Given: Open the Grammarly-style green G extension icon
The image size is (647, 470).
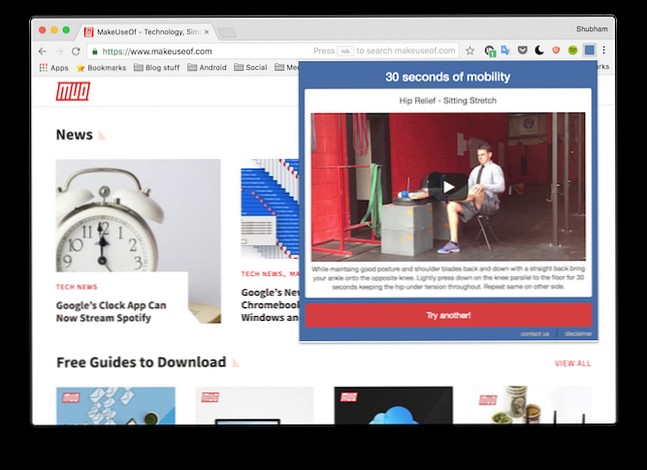Looking at the screenshot, I should tap(489, 51).
